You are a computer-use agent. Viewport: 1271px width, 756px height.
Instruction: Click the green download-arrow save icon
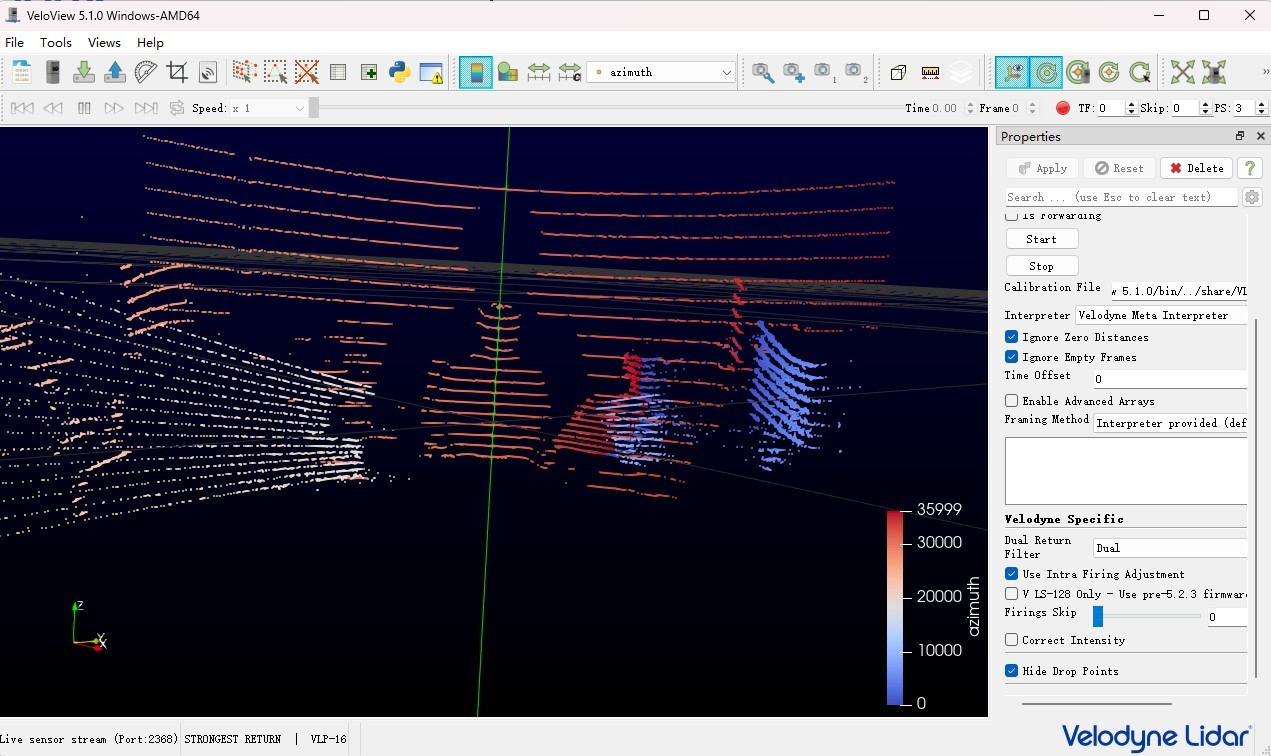tap(84, 72)
